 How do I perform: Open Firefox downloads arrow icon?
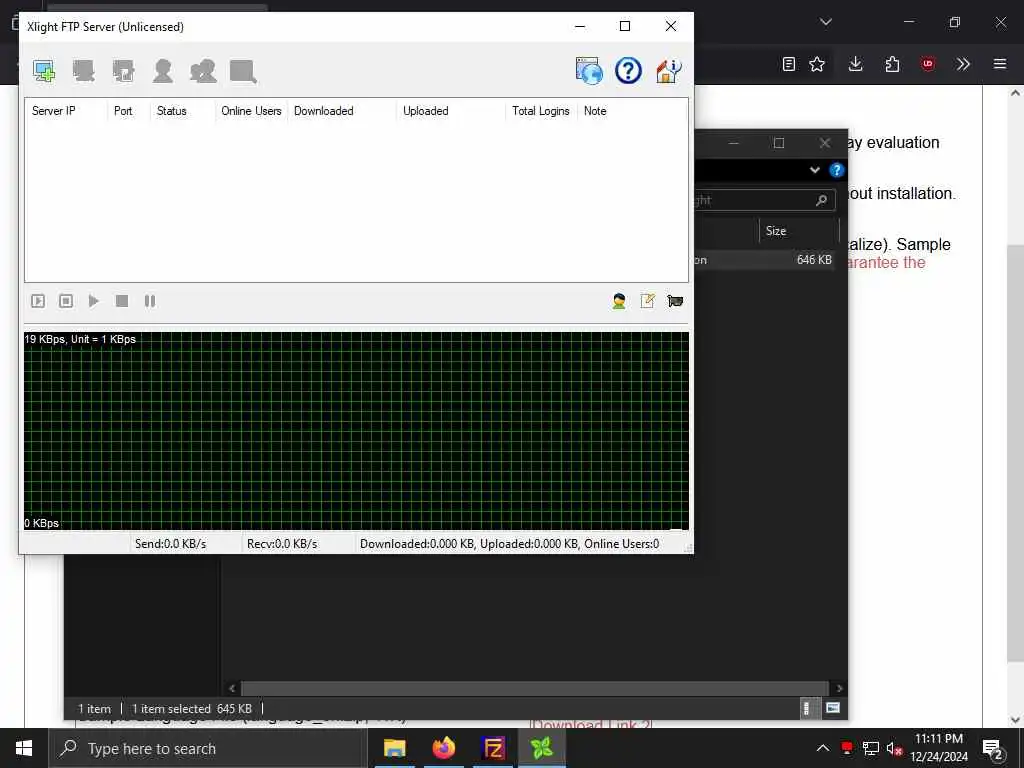(856, 64)
